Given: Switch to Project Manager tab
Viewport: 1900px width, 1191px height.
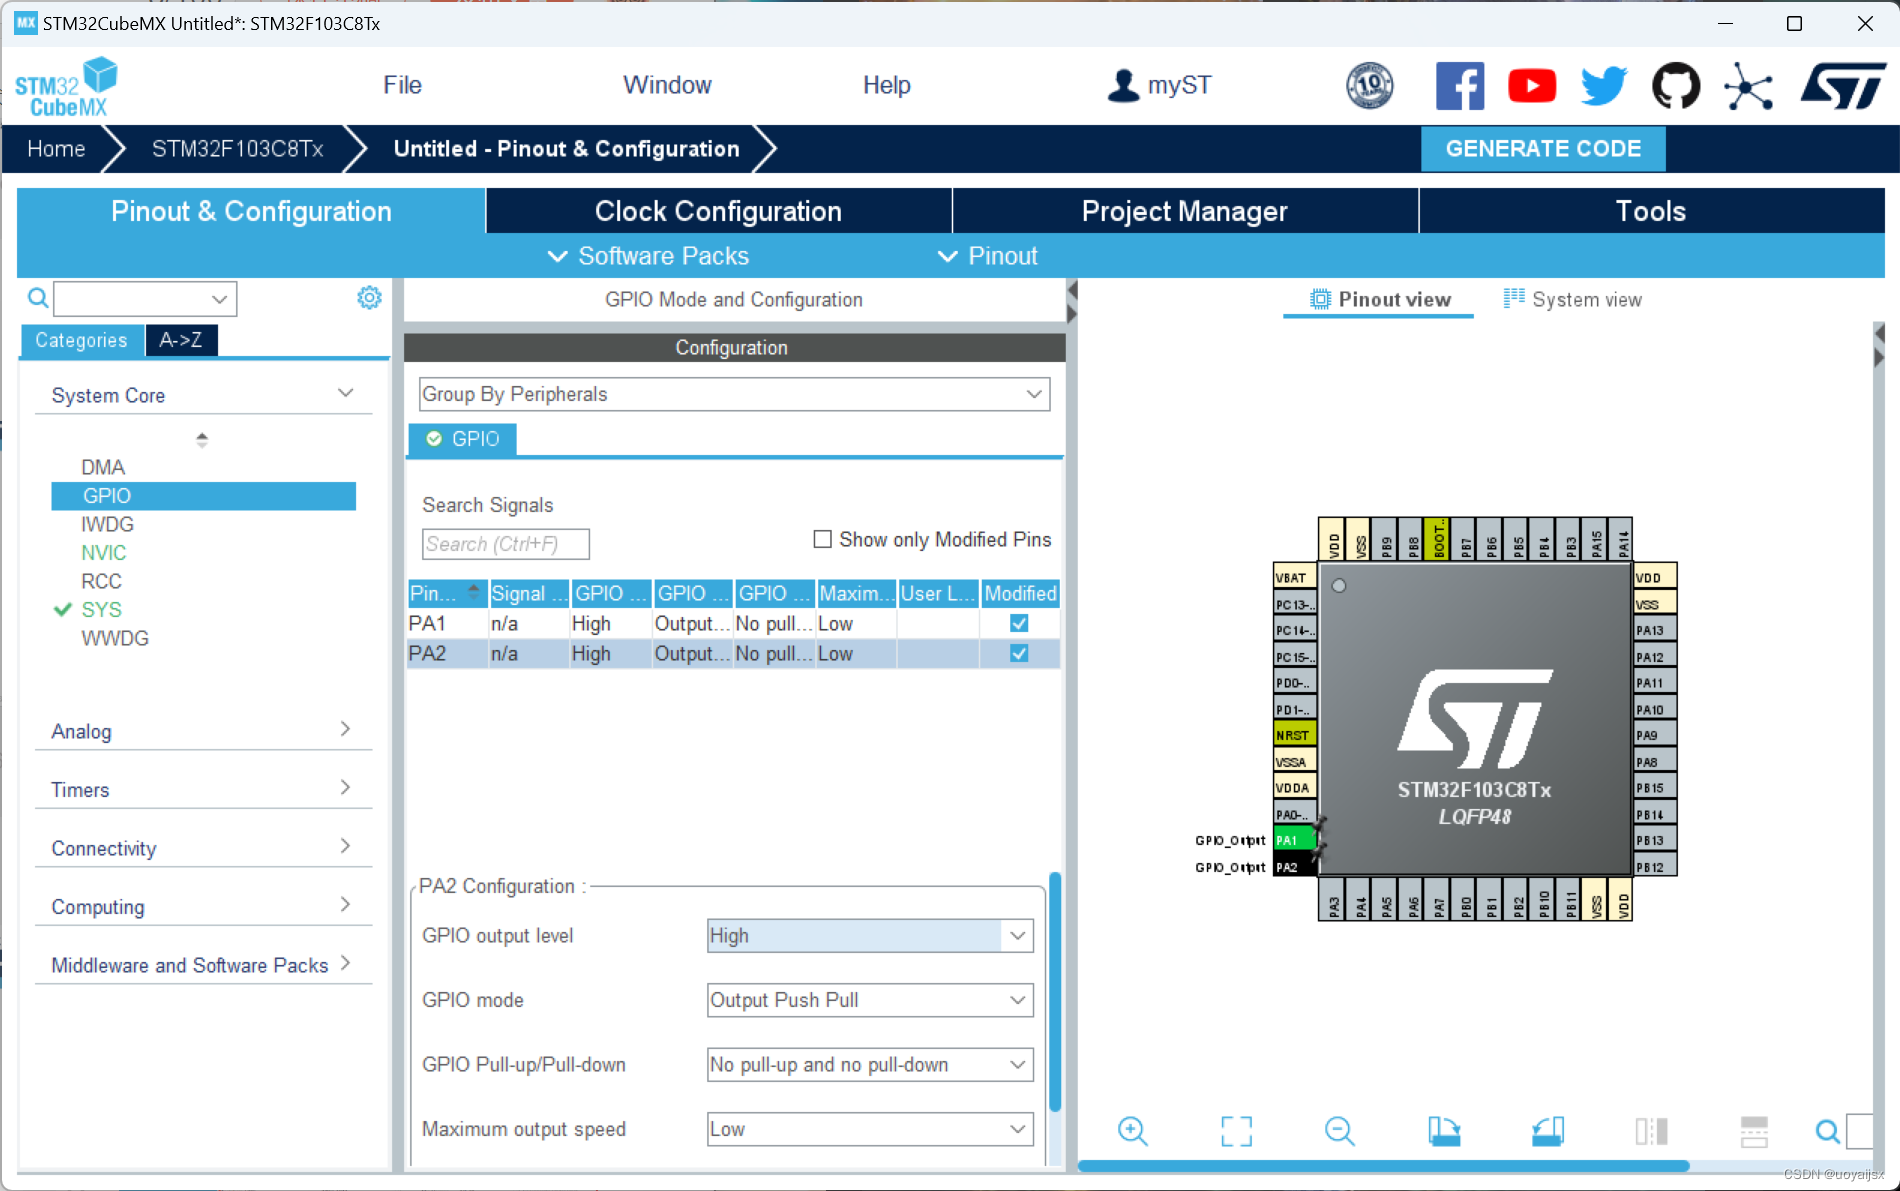Looking at the screenshot, I should [1185, 211].
